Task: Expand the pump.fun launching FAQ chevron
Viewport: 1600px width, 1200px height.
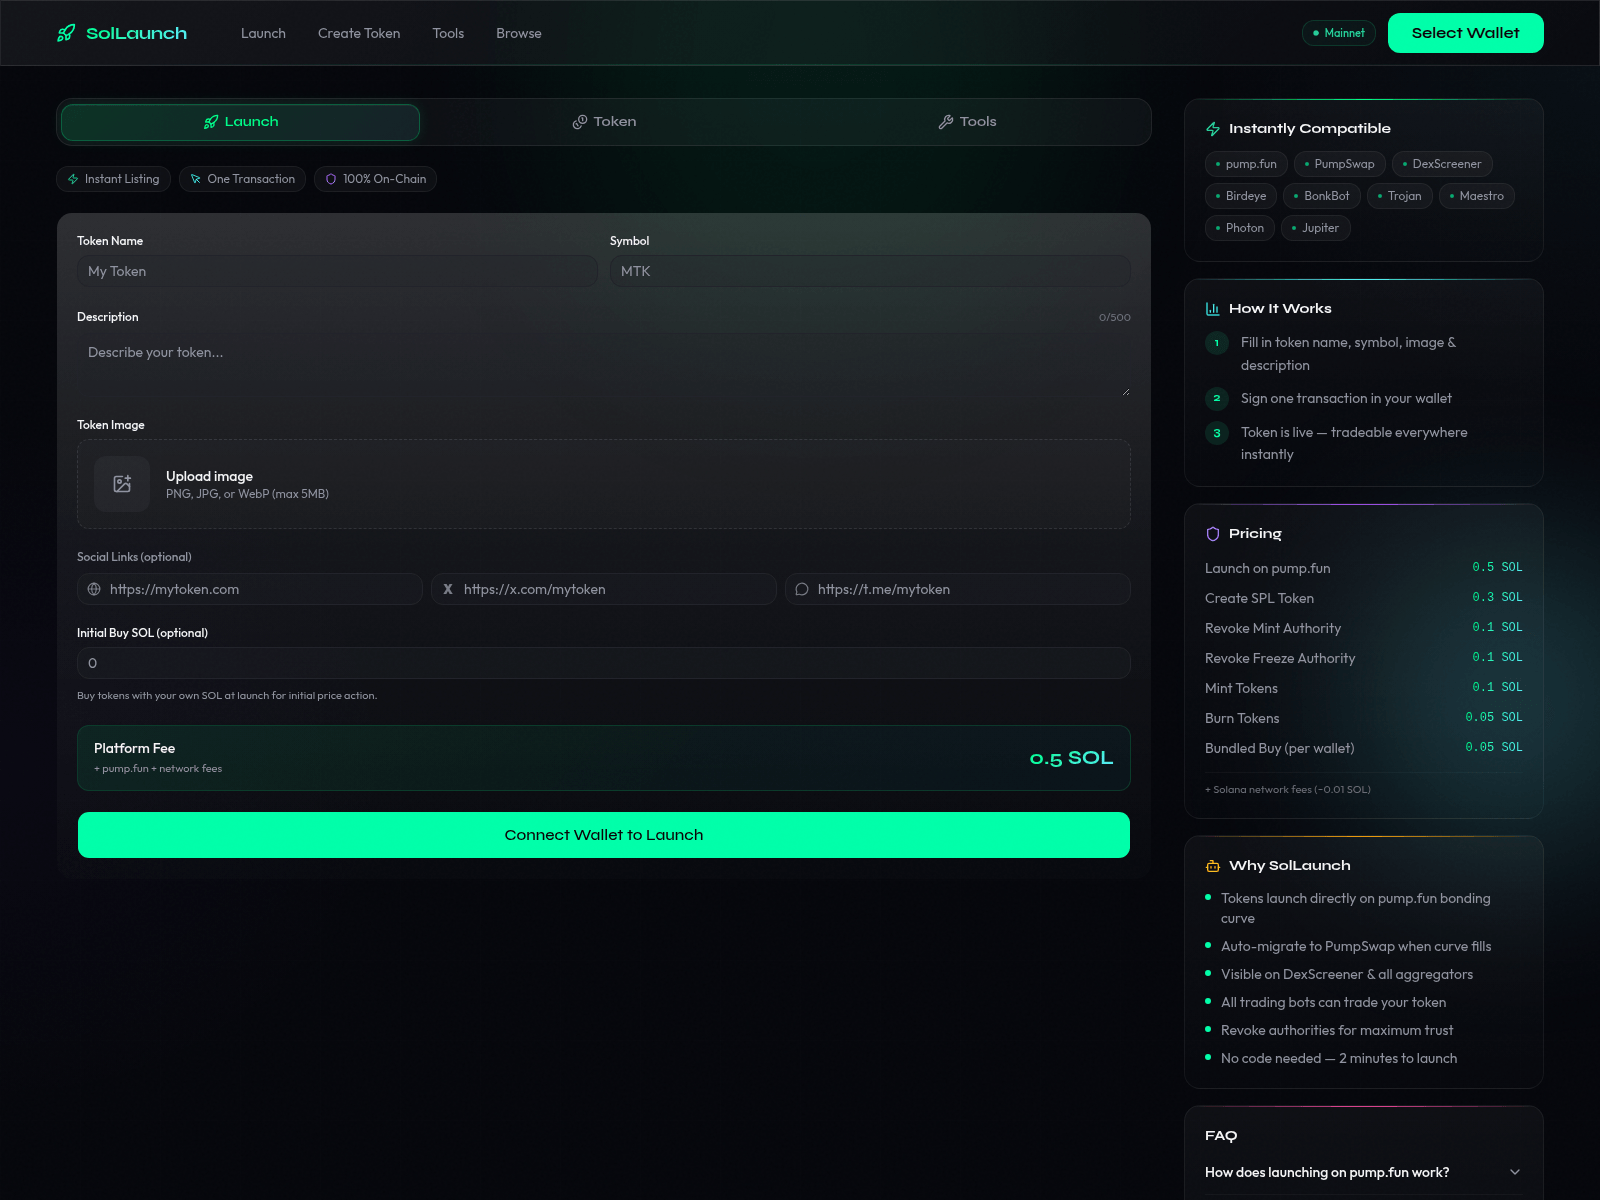Action: point(1515,1172)
